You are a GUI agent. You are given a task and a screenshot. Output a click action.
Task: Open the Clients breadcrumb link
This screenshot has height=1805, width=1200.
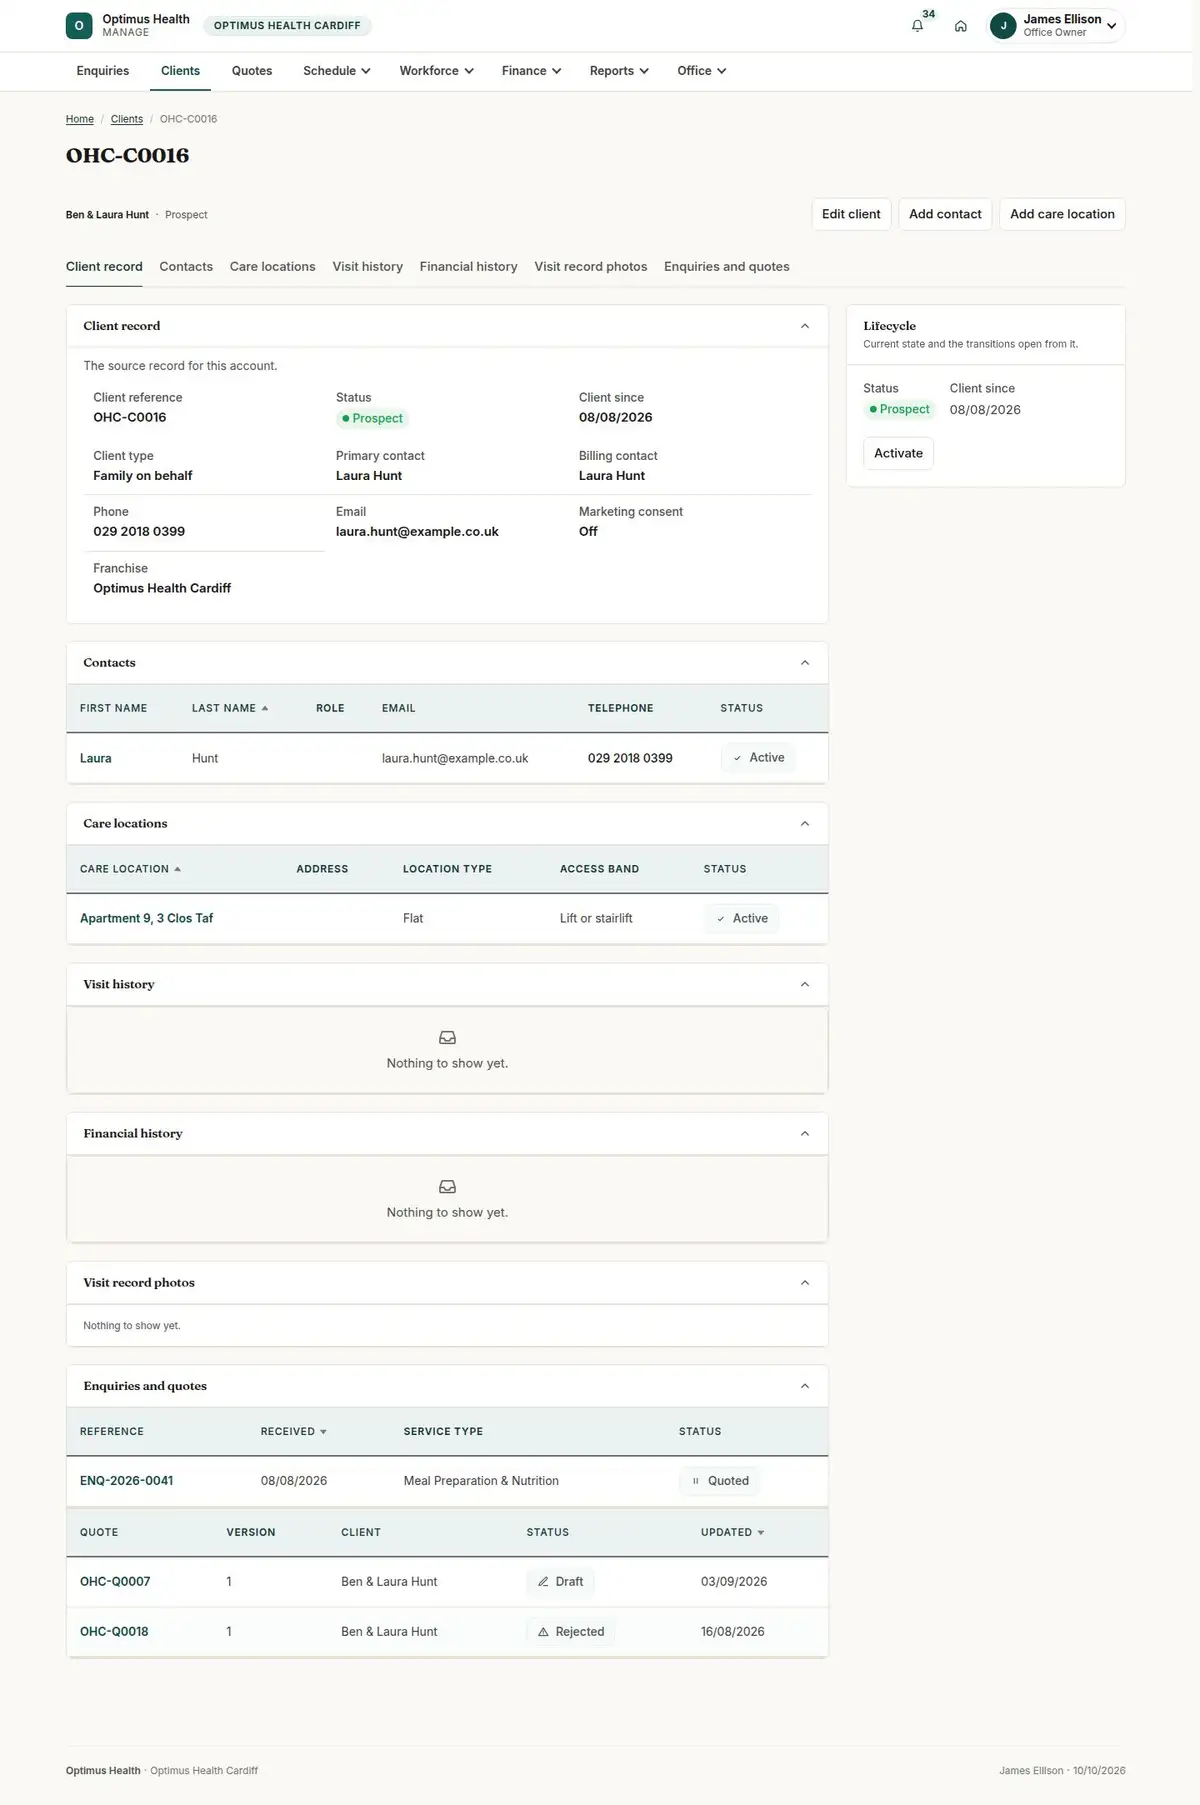(127, 119)
